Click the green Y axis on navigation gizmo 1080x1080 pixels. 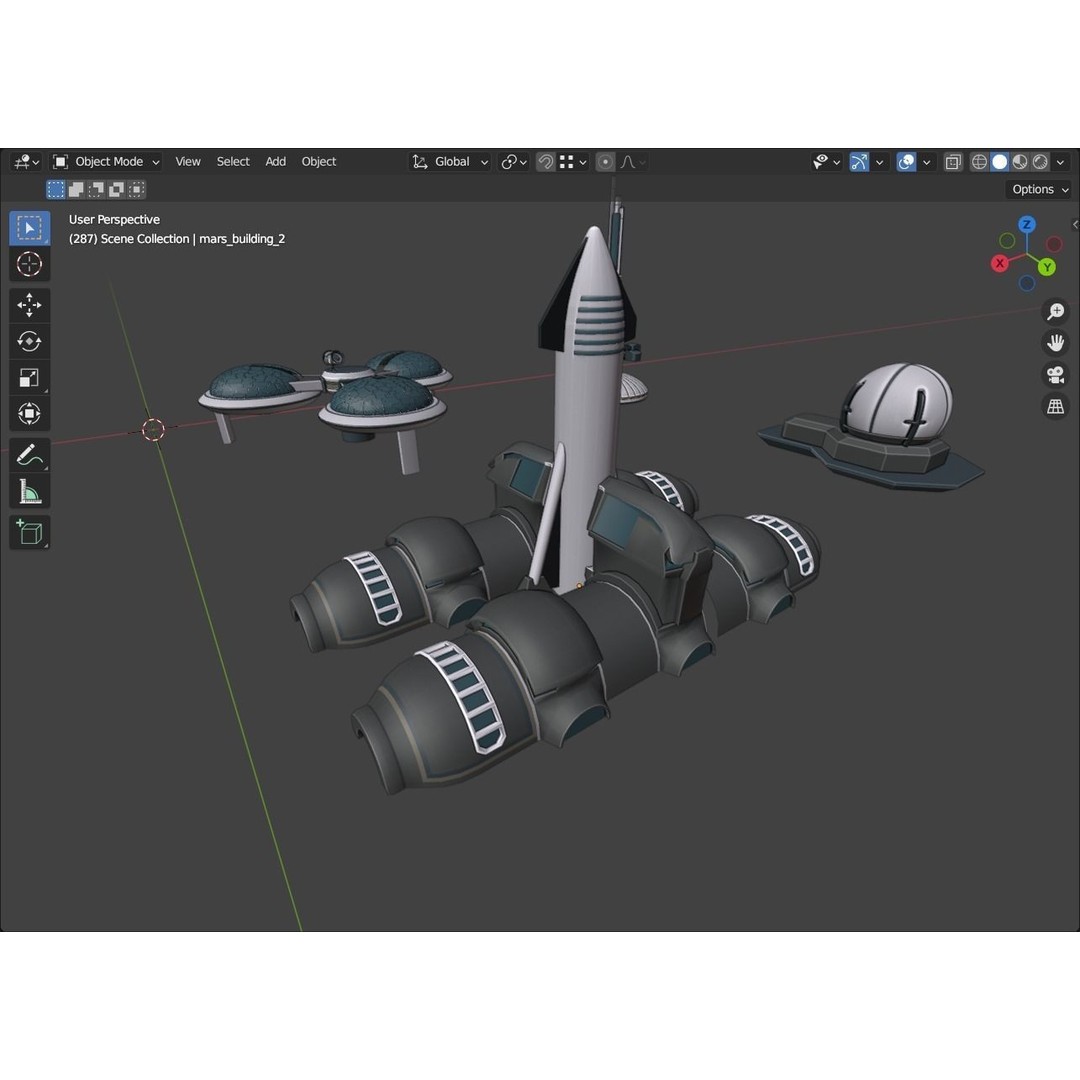tap(1046, 266)
